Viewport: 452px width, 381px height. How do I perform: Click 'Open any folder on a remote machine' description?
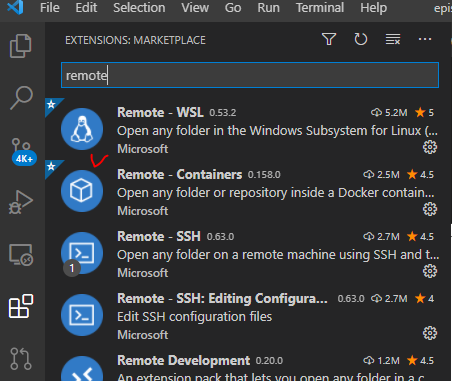pos(278,255)
